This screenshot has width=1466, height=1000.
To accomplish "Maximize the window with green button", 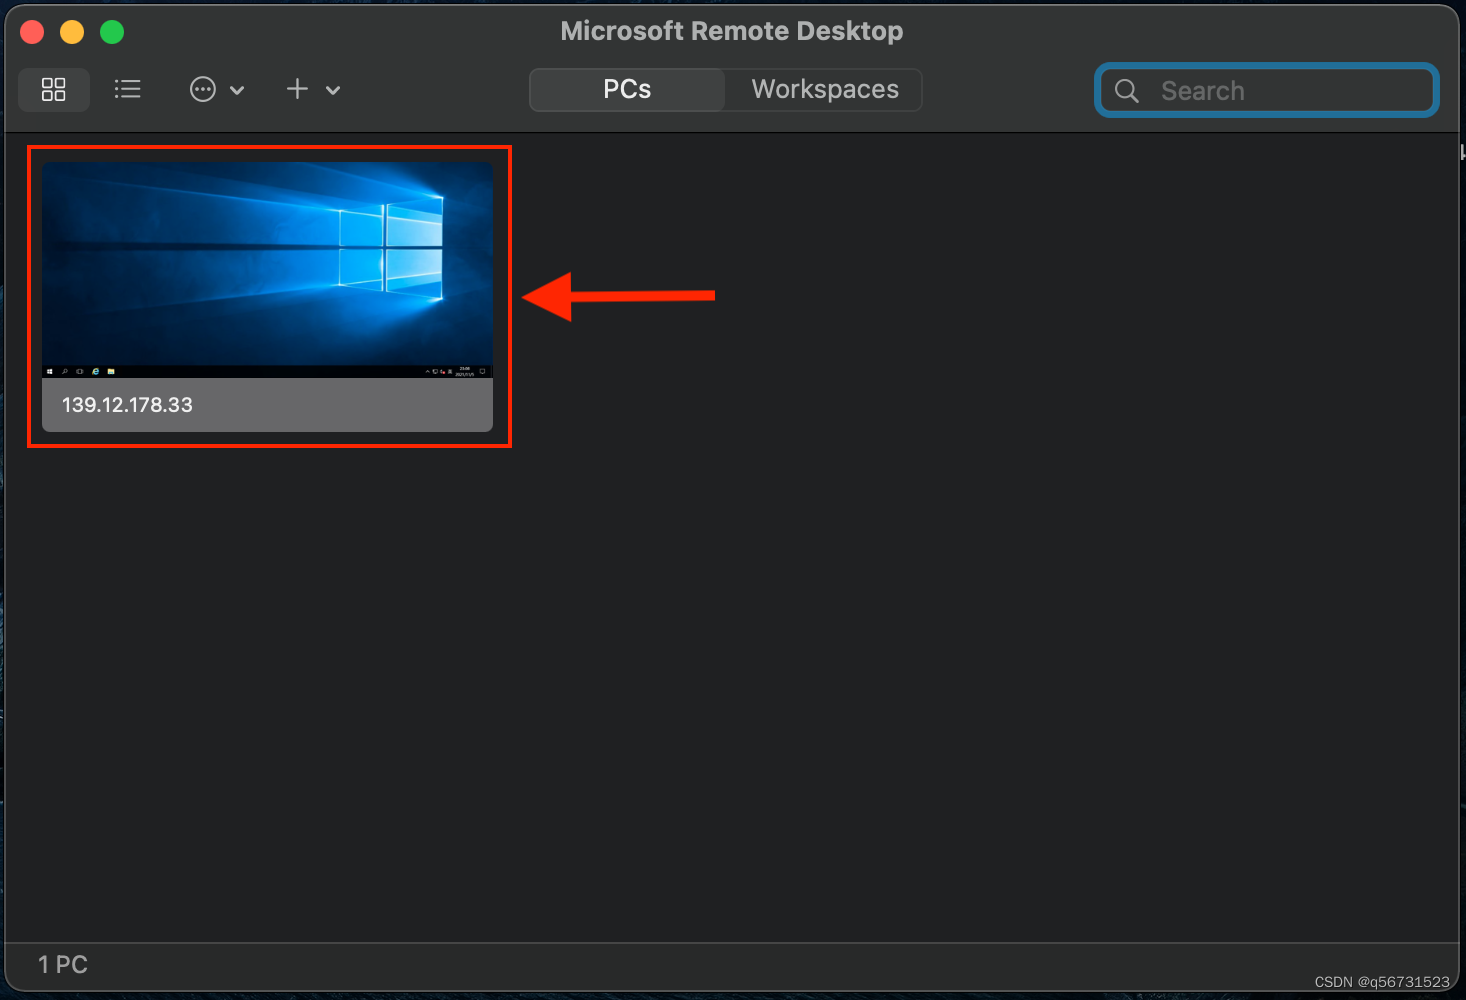I will click(112, 32).
